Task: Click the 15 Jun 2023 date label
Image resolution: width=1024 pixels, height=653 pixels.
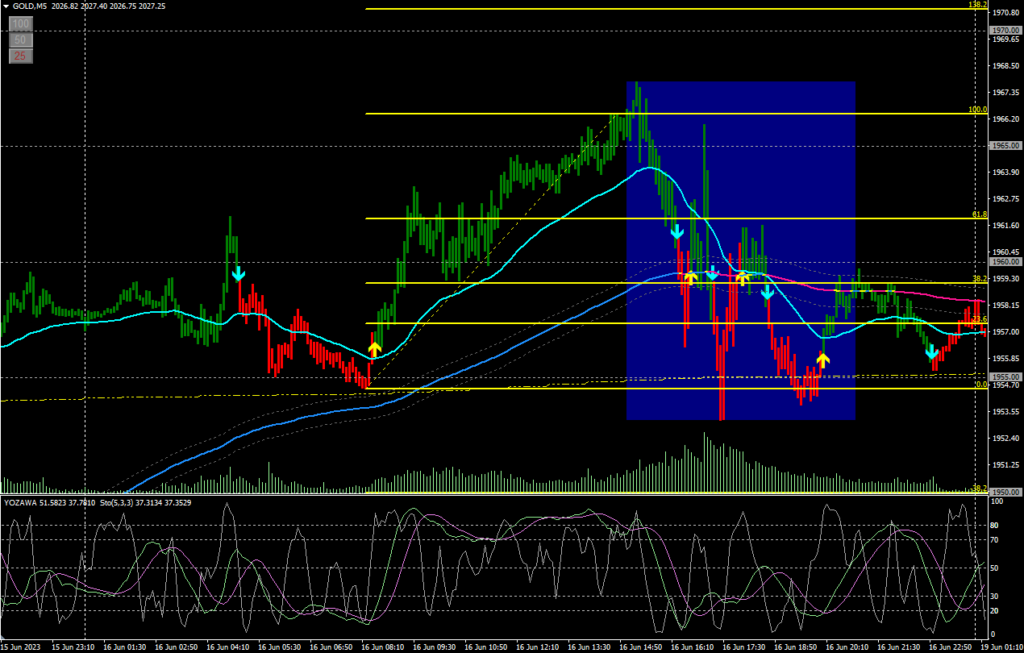Action: click(20, 647)
